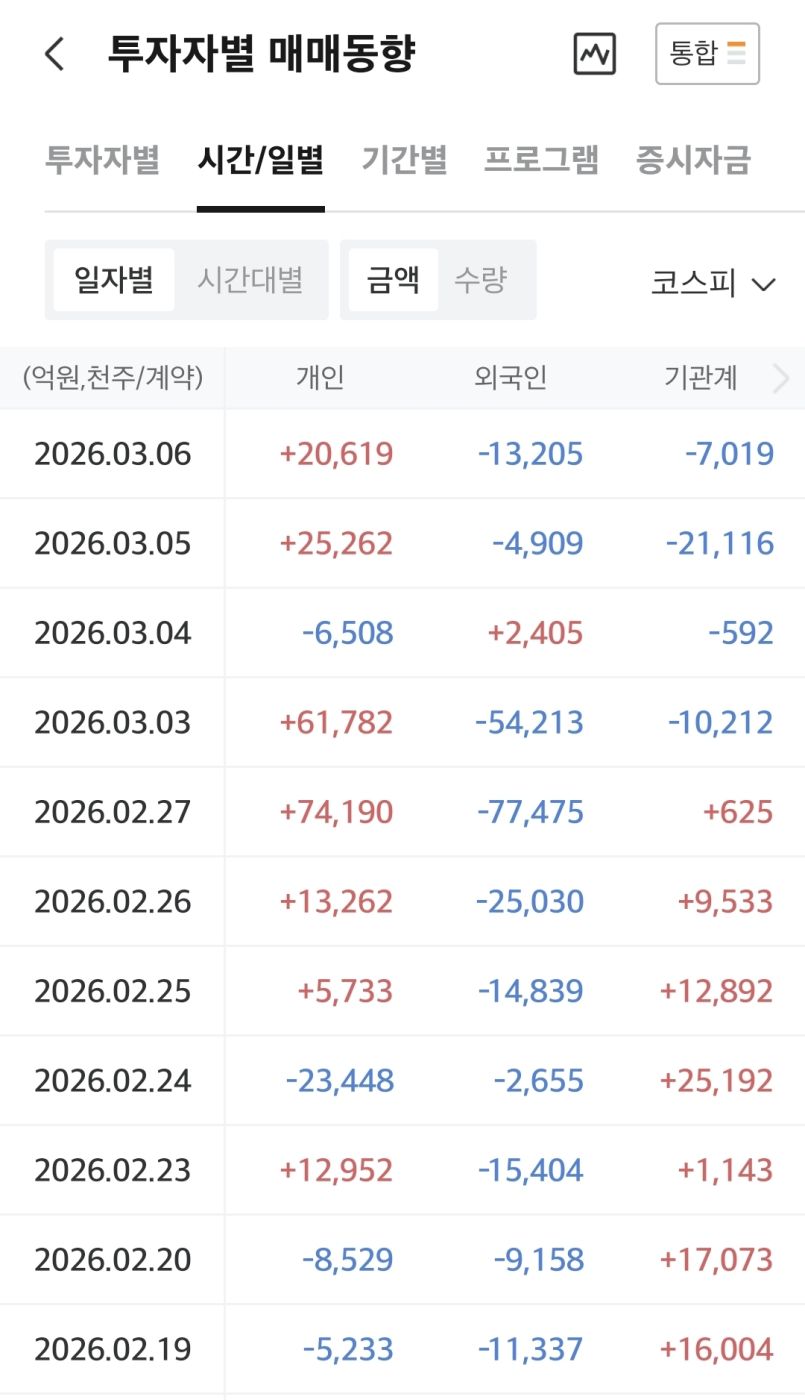Go to the 프로그램 tab
Screen dimensions: 805x1400
[x=541, y=160]
